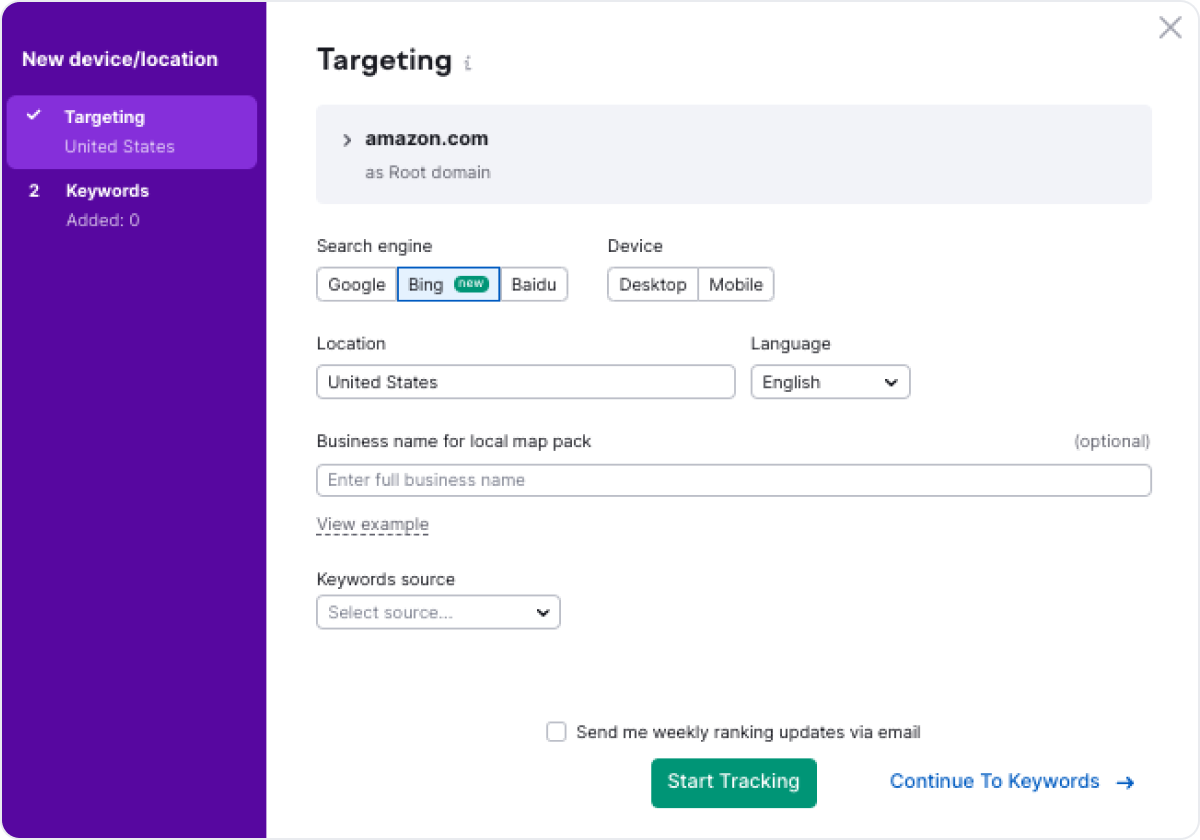
Task: Click the business name input field
Action: (x=733, y=480)
